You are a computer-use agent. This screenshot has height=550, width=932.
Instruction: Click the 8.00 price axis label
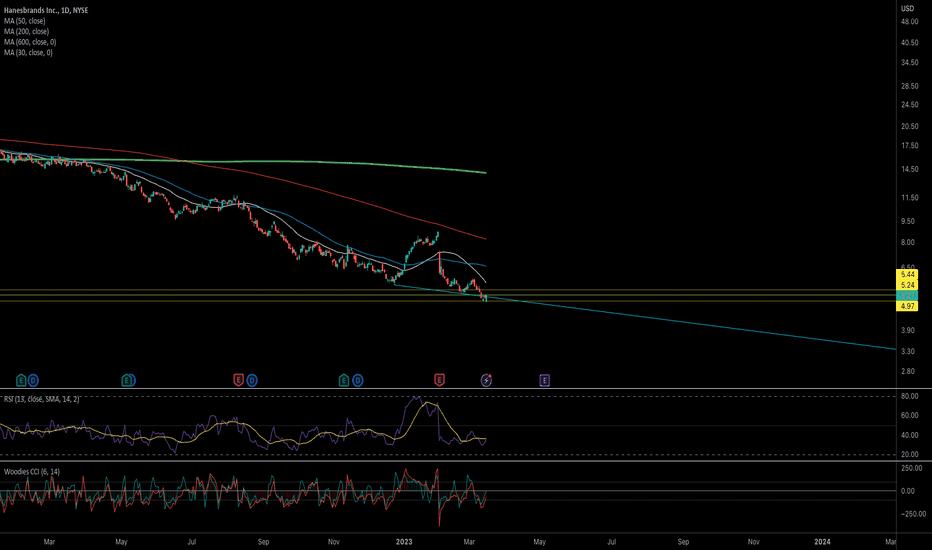coord(908,243)
